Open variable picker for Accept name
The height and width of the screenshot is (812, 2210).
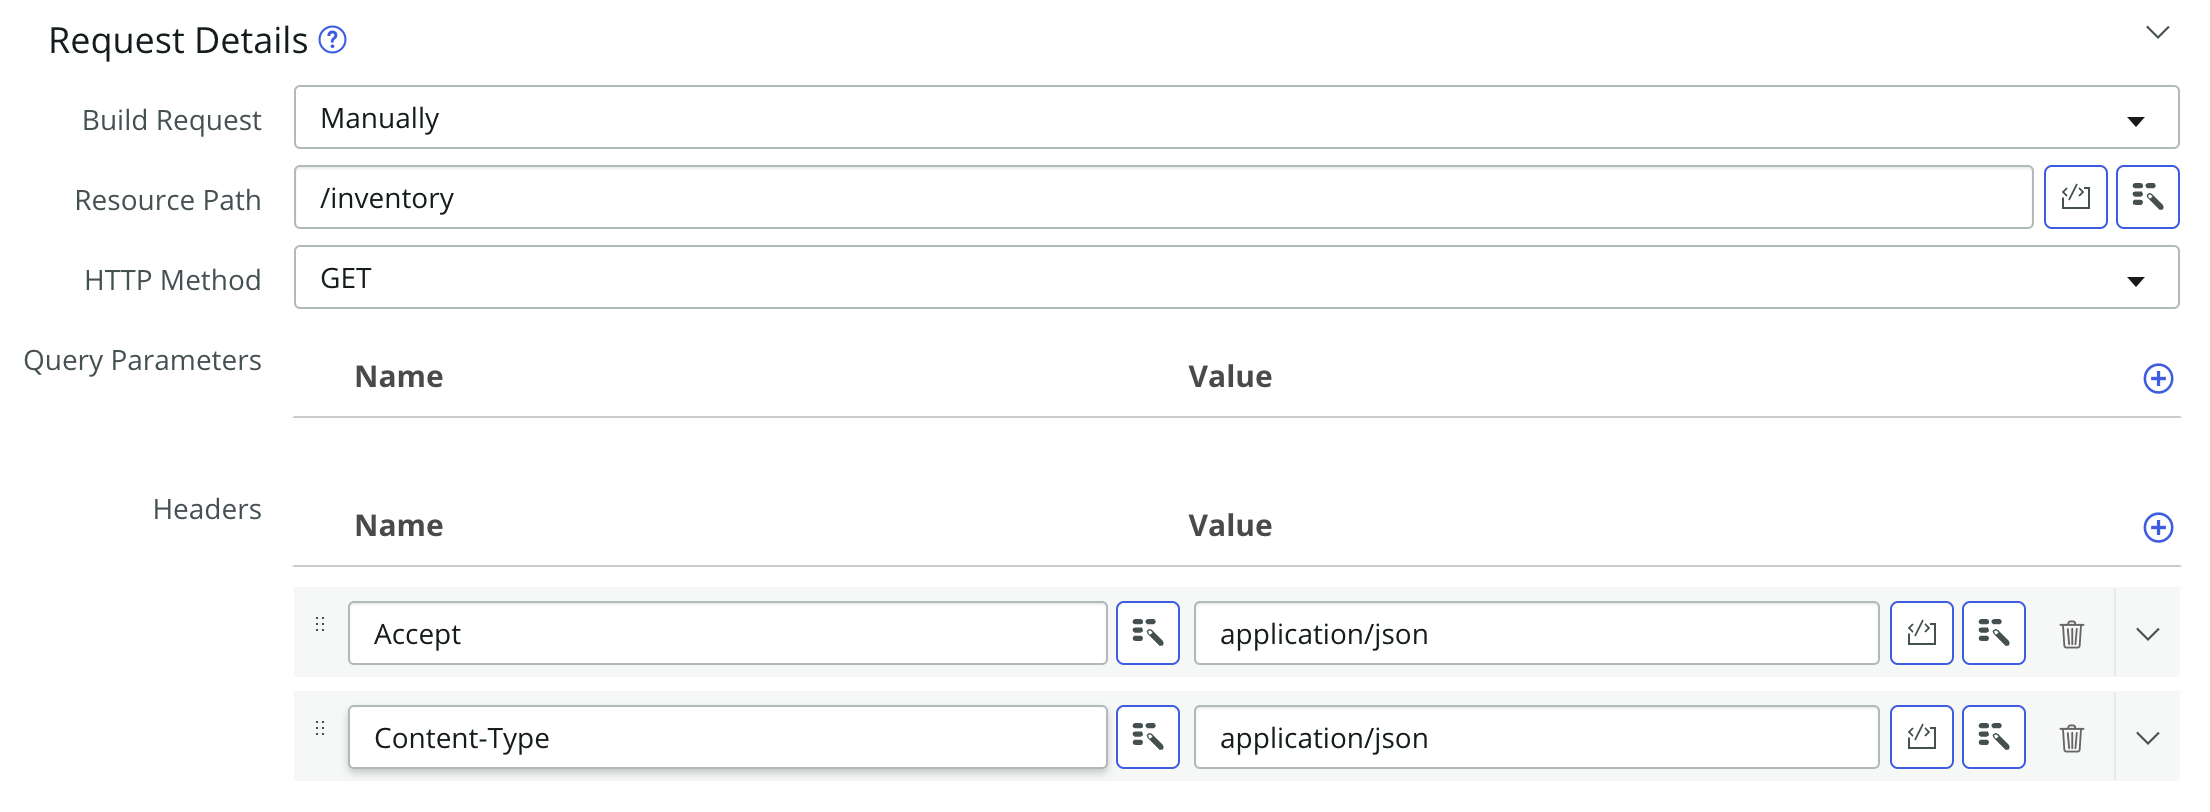(x=1148, y=634)
